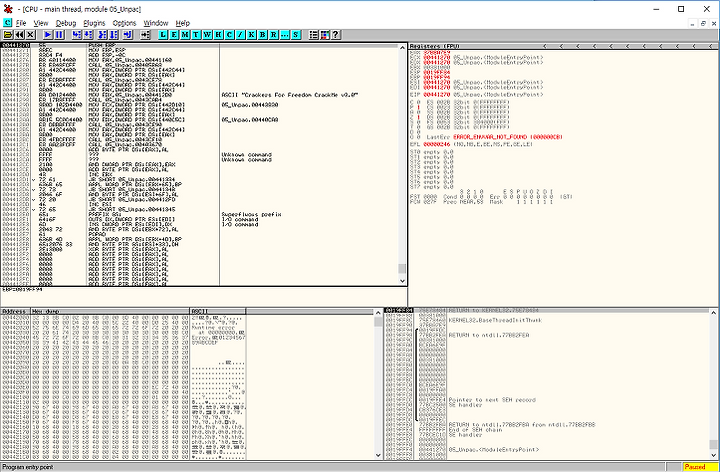Select the EFL 00000246 flags row
Screen dimensions: 720x472
471,144
